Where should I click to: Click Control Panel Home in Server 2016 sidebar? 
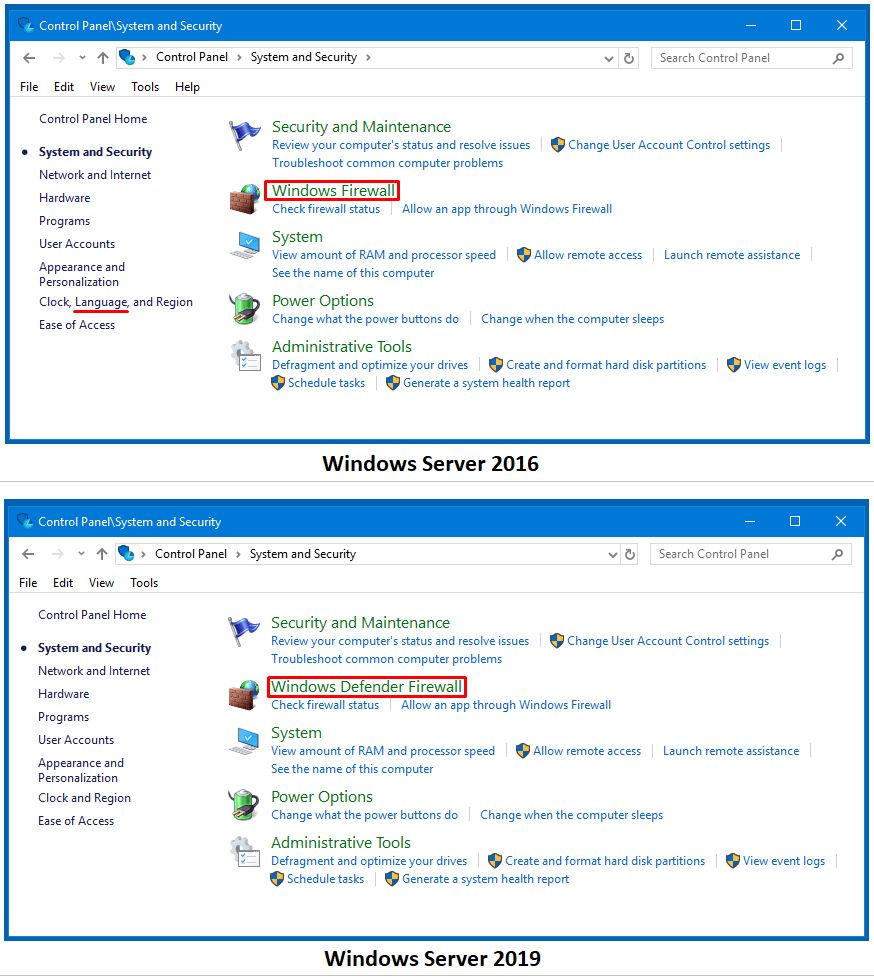tap(93, 119)
